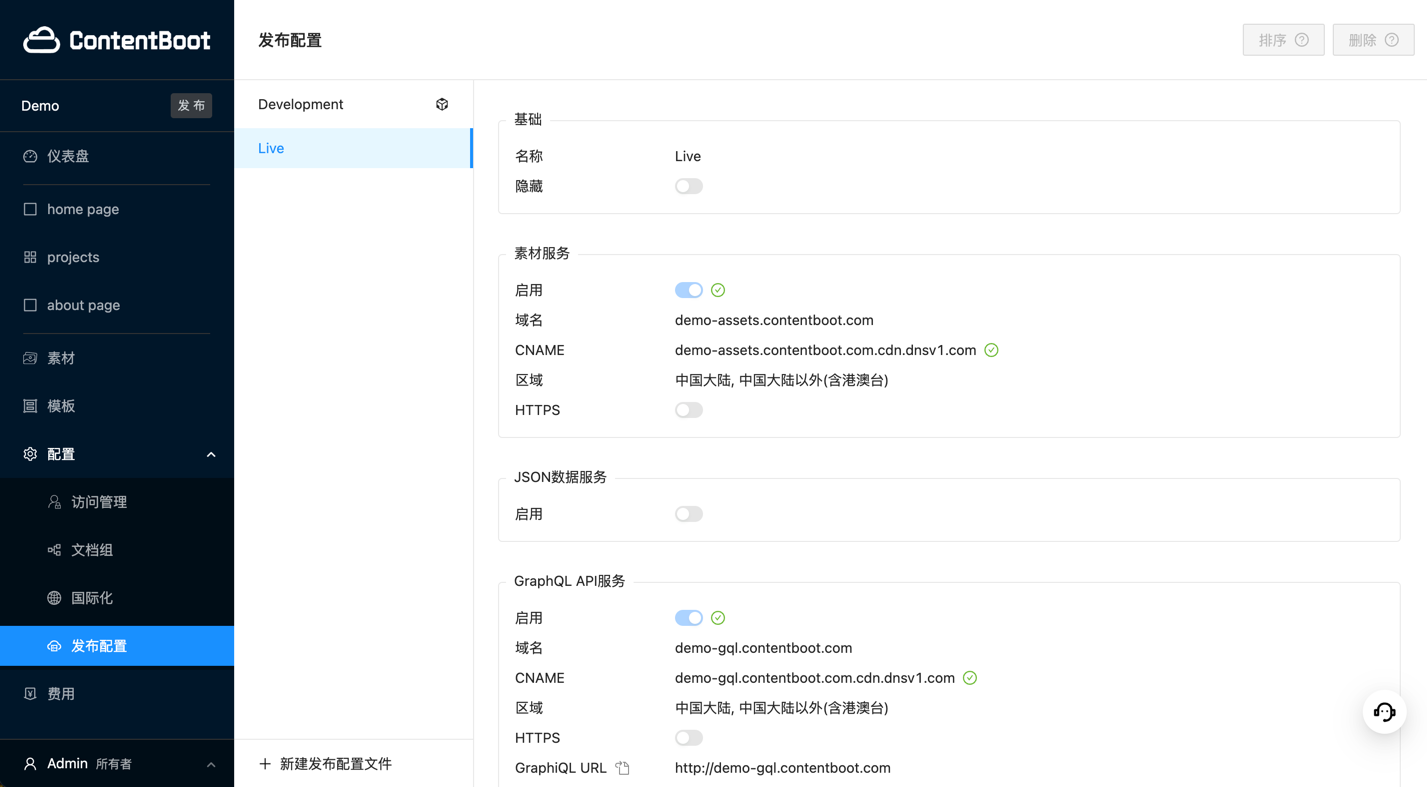Click the 模板 template icon
Viewport: 1427px width, 787px height.
[30, 406]
